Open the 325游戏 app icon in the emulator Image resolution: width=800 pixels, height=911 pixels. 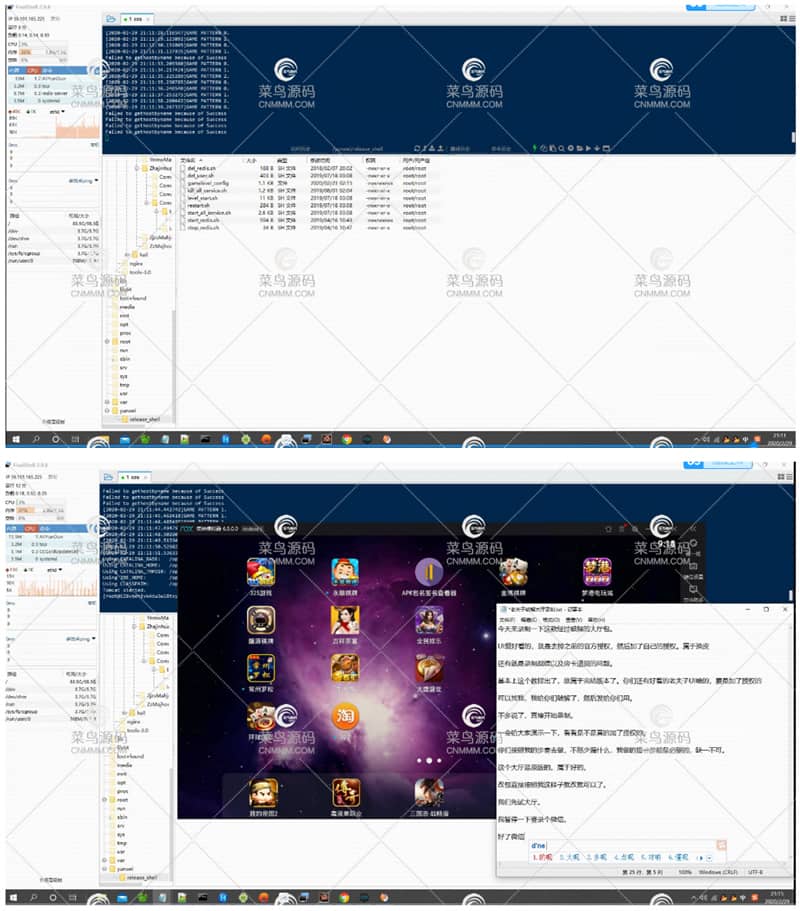point(261,572)
